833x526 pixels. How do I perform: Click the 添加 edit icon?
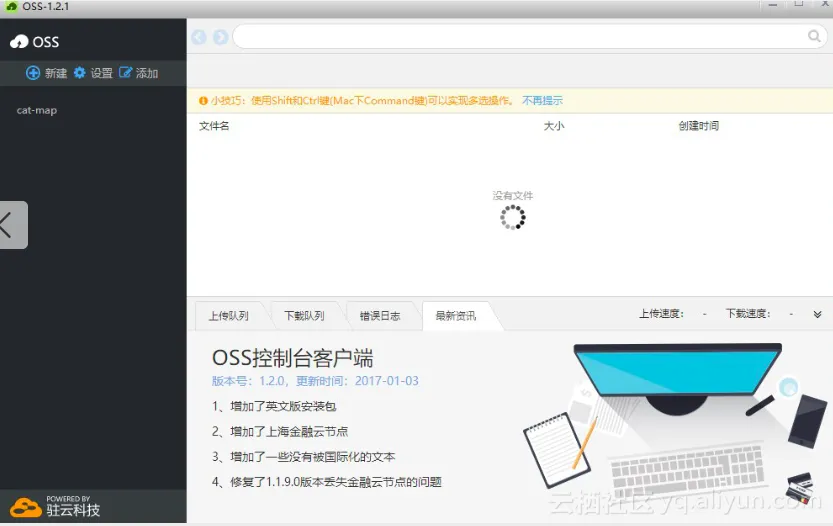(x=125, y=72)
